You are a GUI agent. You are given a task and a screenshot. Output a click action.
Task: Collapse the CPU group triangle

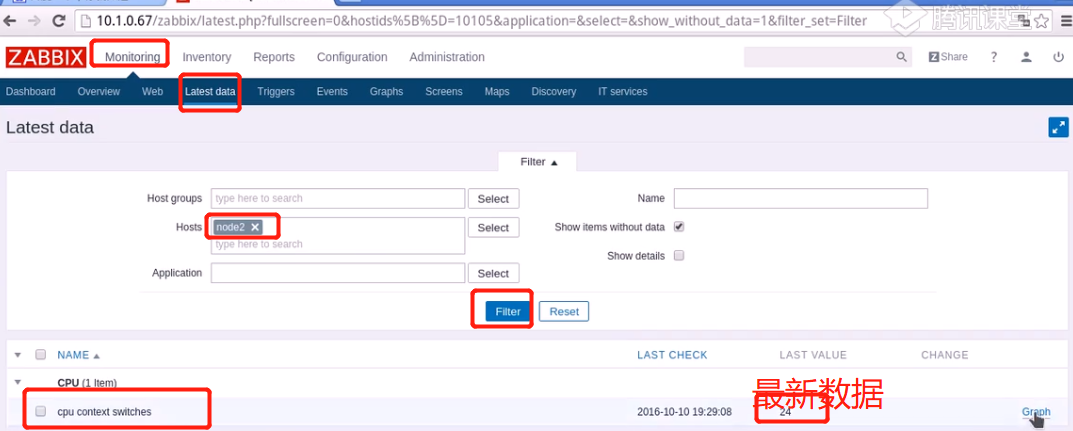coord(18,383)
